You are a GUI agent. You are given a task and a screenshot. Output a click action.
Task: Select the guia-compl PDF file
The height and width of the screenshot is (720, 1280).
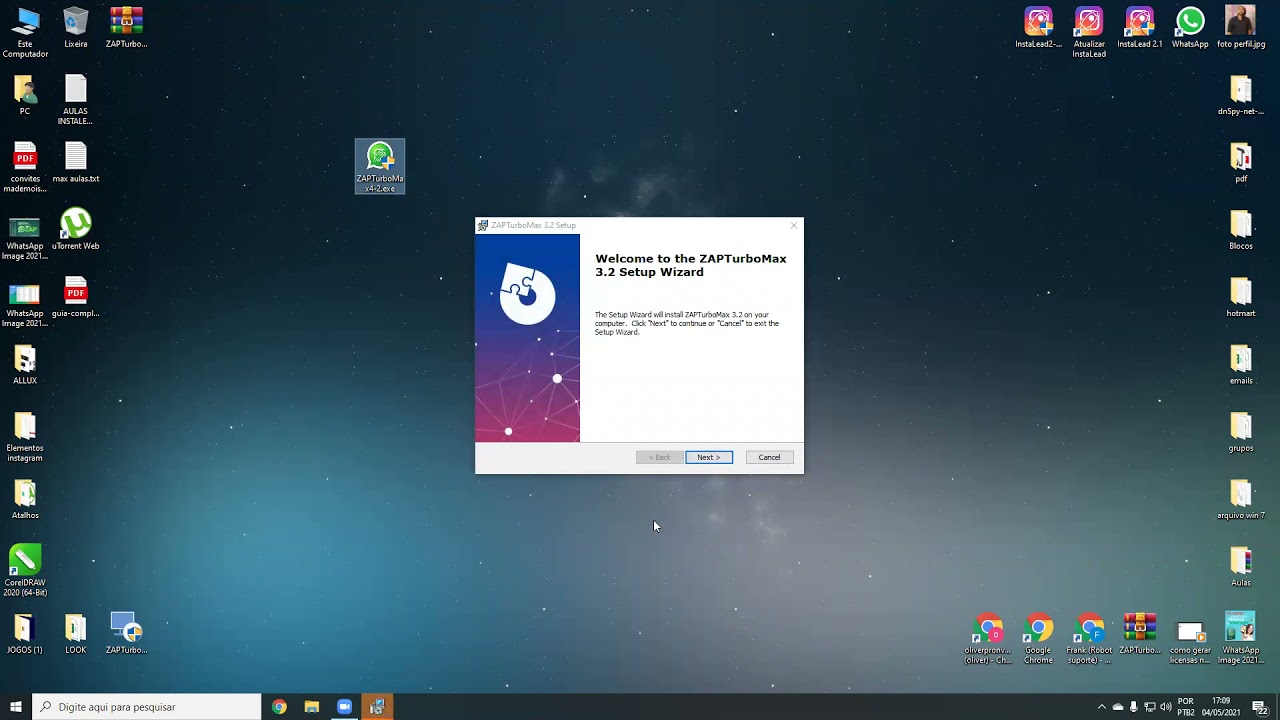[76, 297]
